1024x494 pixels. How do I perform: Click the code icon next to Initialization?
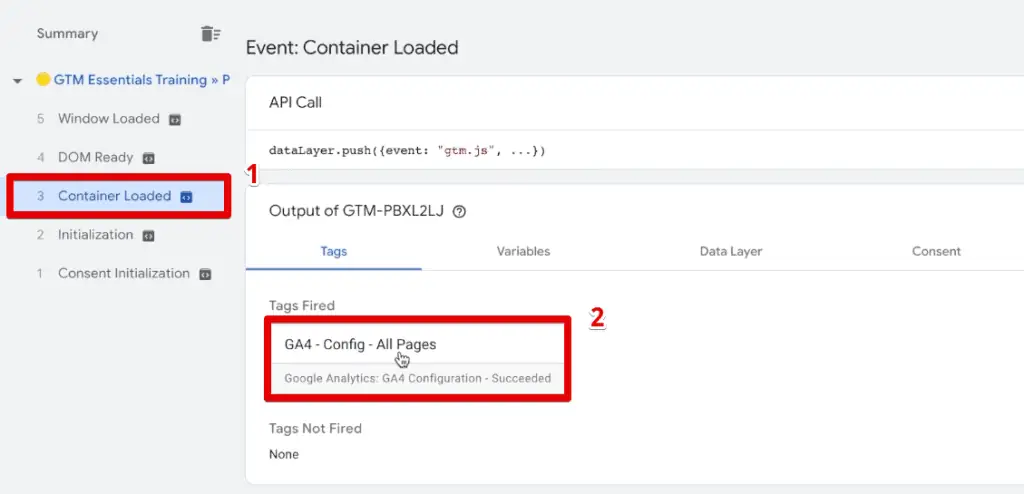click(x=148, y=236)
